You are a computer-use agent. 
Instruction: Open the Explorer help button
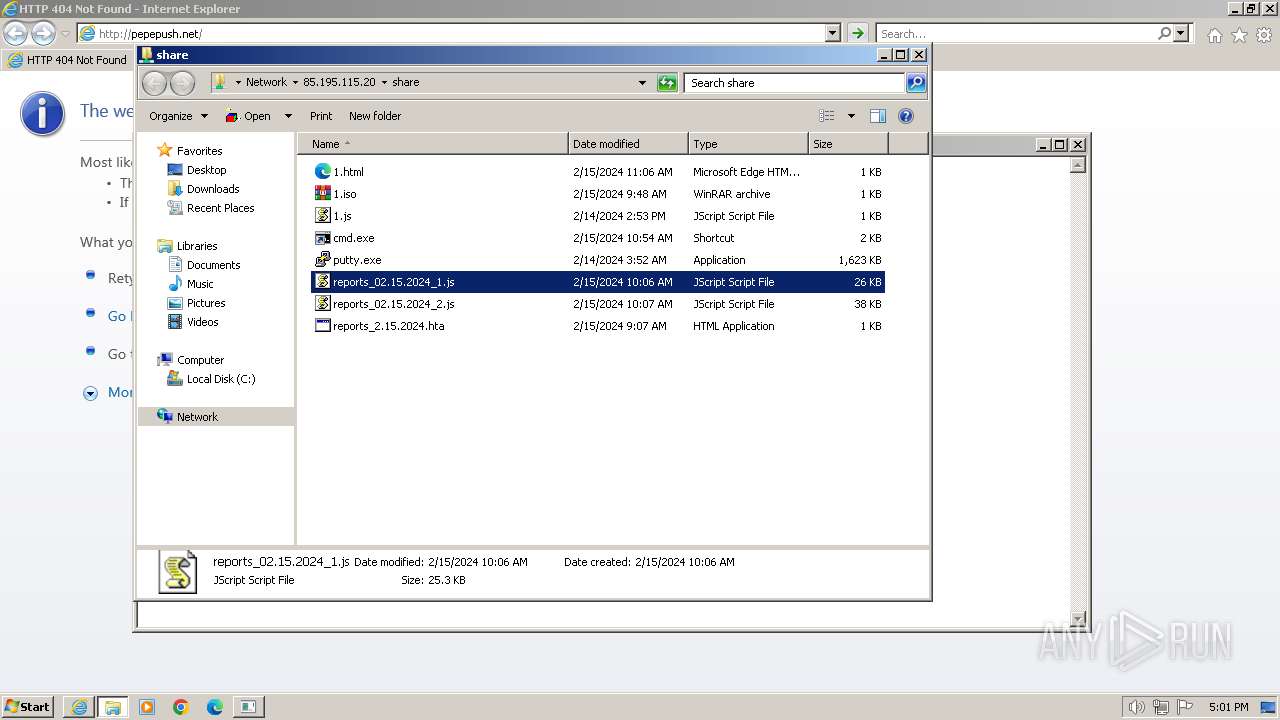pyautogui.click(x=906, y=116)
